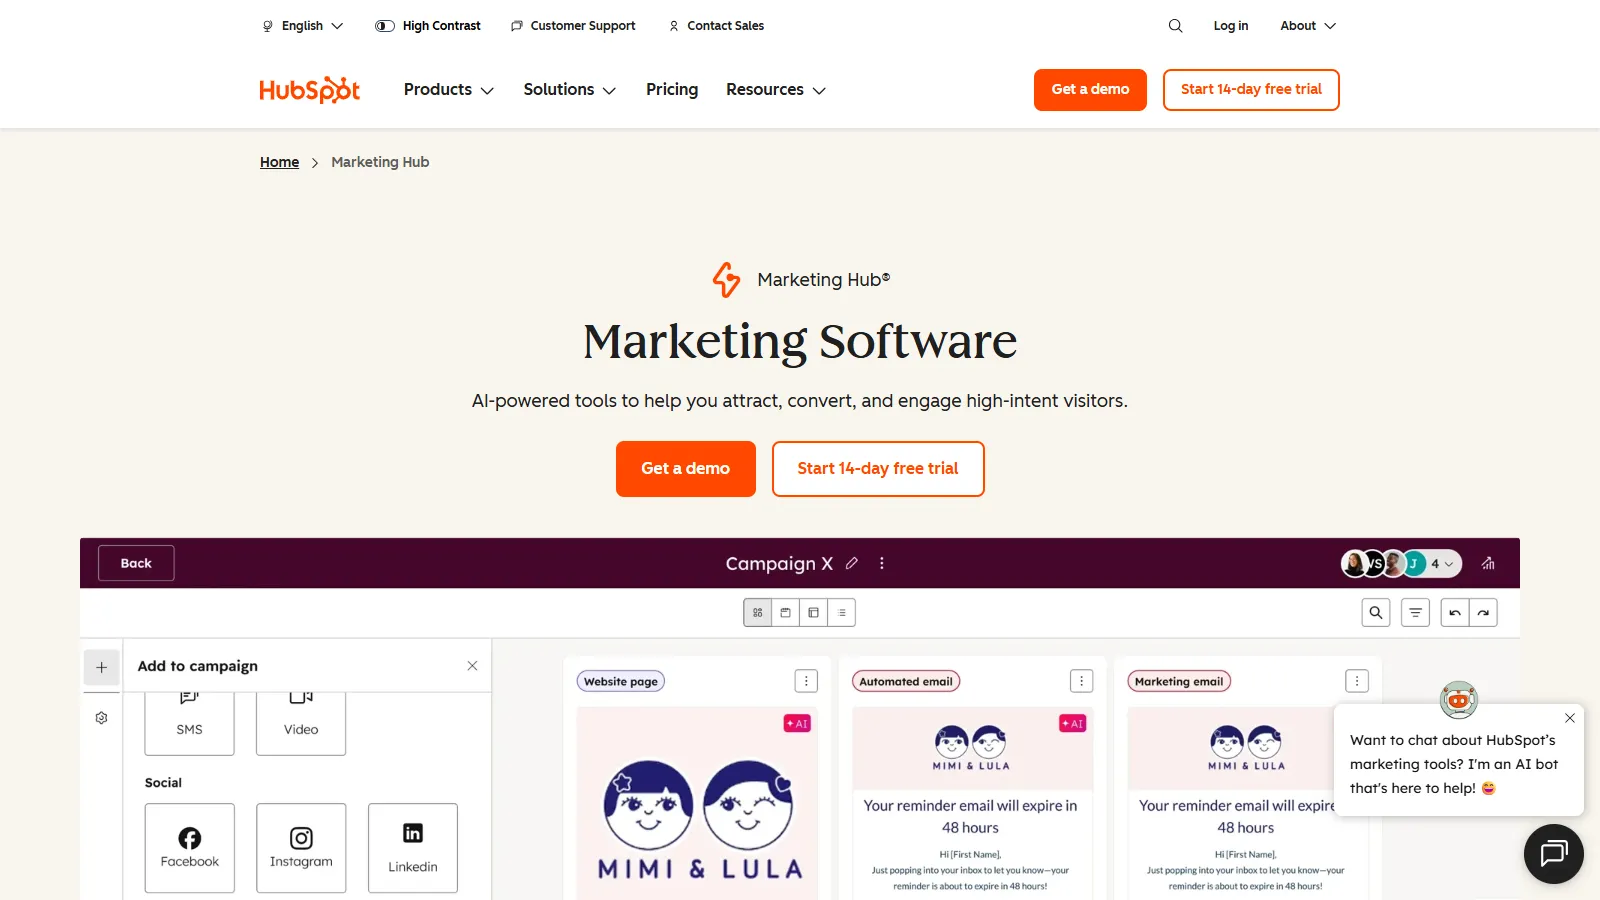Expand the Resources menu
Image resolution: width=1600 pixels, height=900 pixels.
coord(775,89)
